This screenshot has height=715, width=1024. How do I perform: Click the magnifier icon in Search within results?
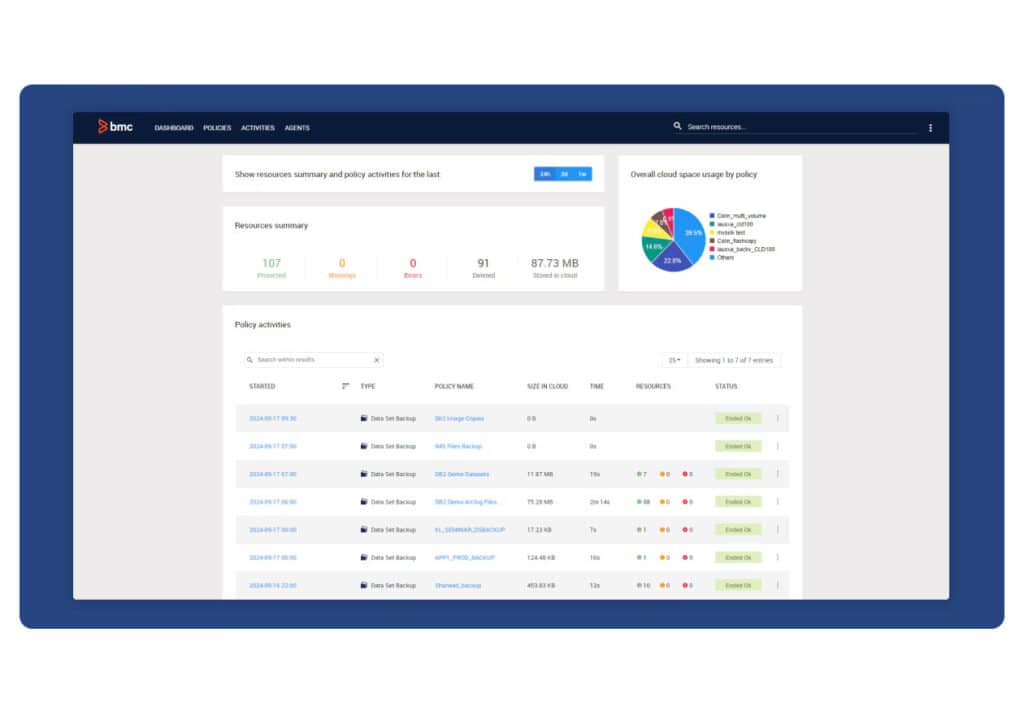249,360
